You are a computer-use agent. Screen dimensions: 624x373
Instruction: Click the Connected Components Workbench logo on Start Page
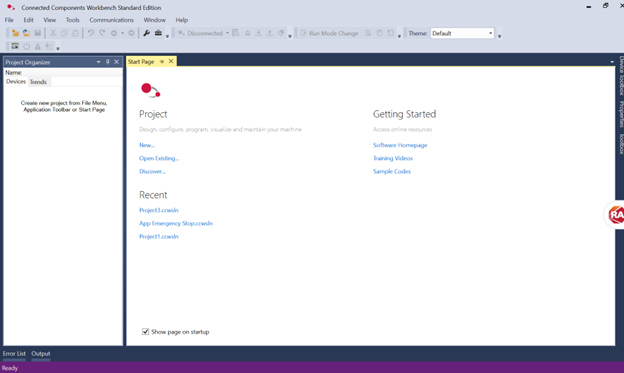(x=150, y=90)
